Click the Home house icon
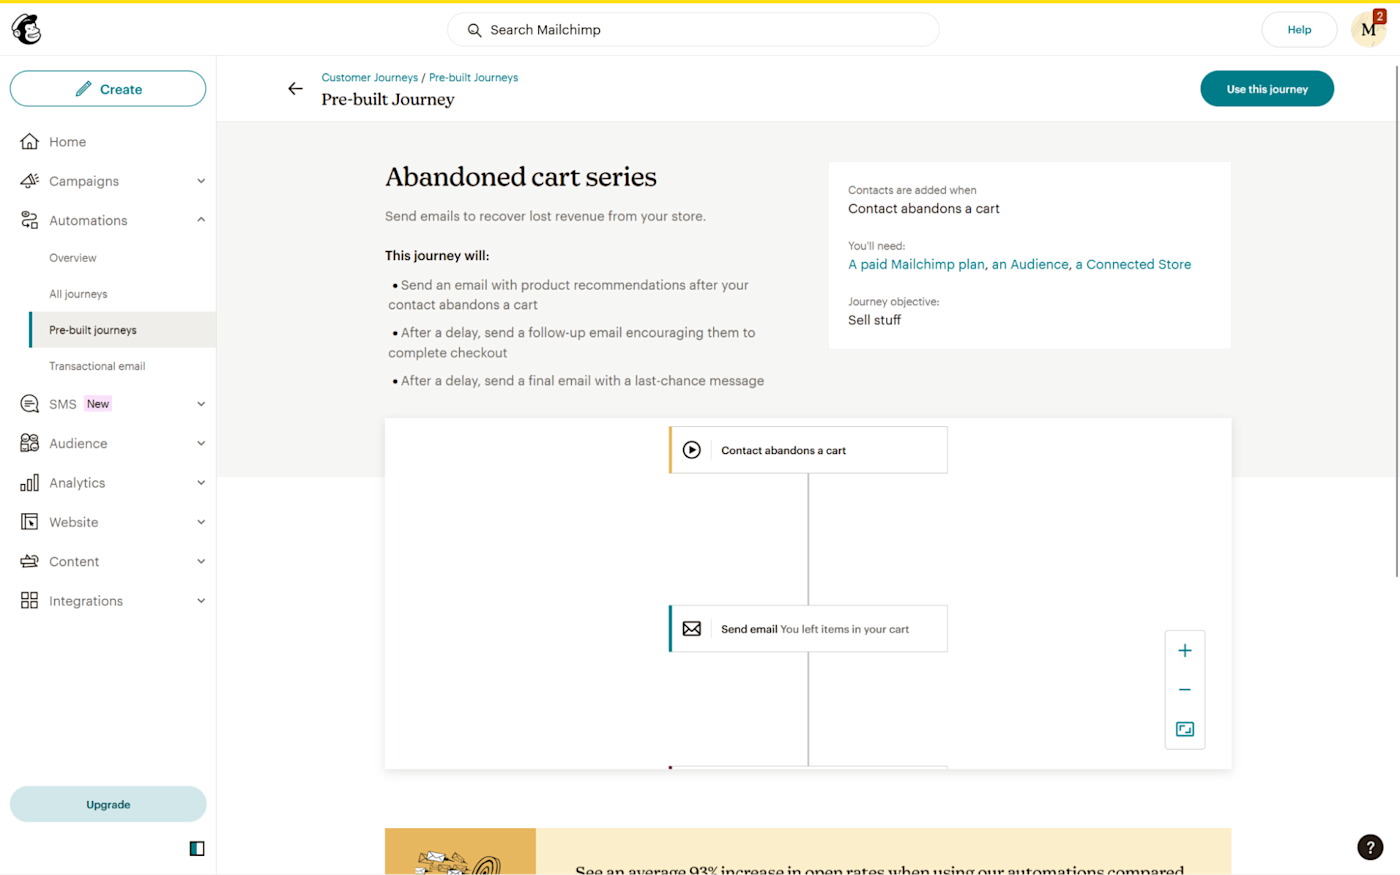 (30, 142)
